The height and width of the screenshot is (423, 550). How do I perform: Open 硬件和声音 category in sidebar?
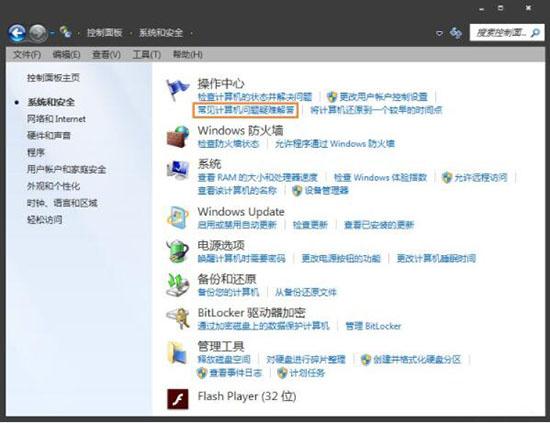[49, 135]
